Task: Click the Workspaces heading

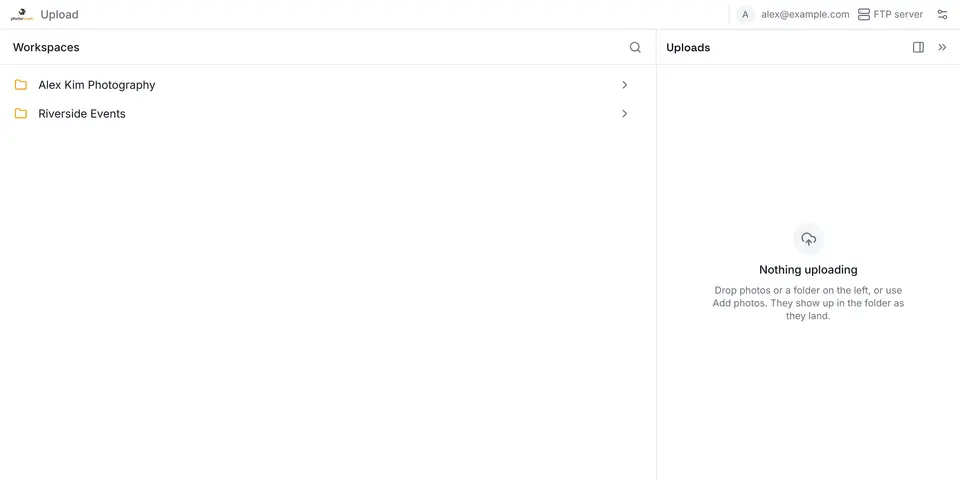Action: pyautogui.click(x=46, y=47)
